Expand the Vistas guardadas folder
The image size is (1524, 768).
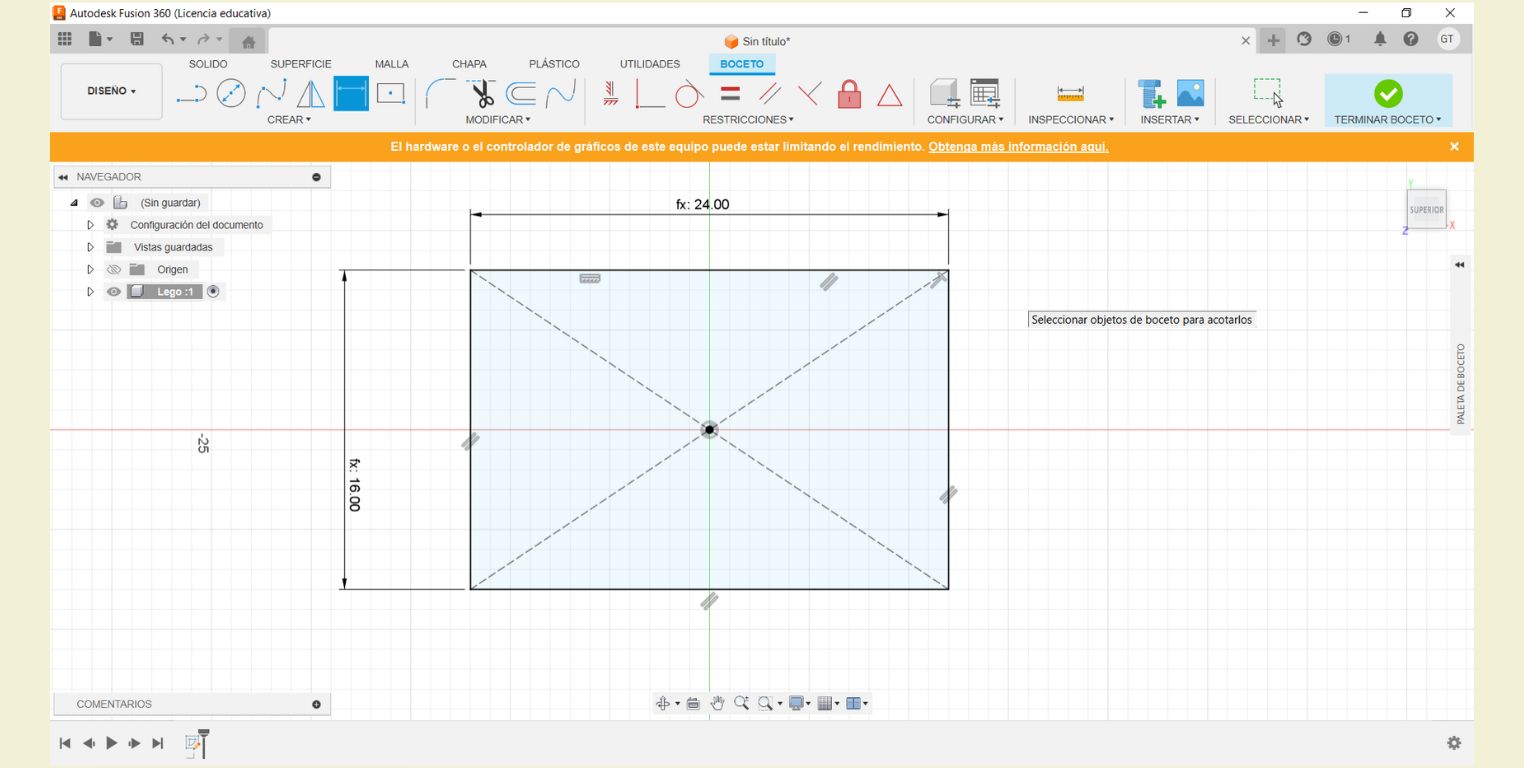90,247
